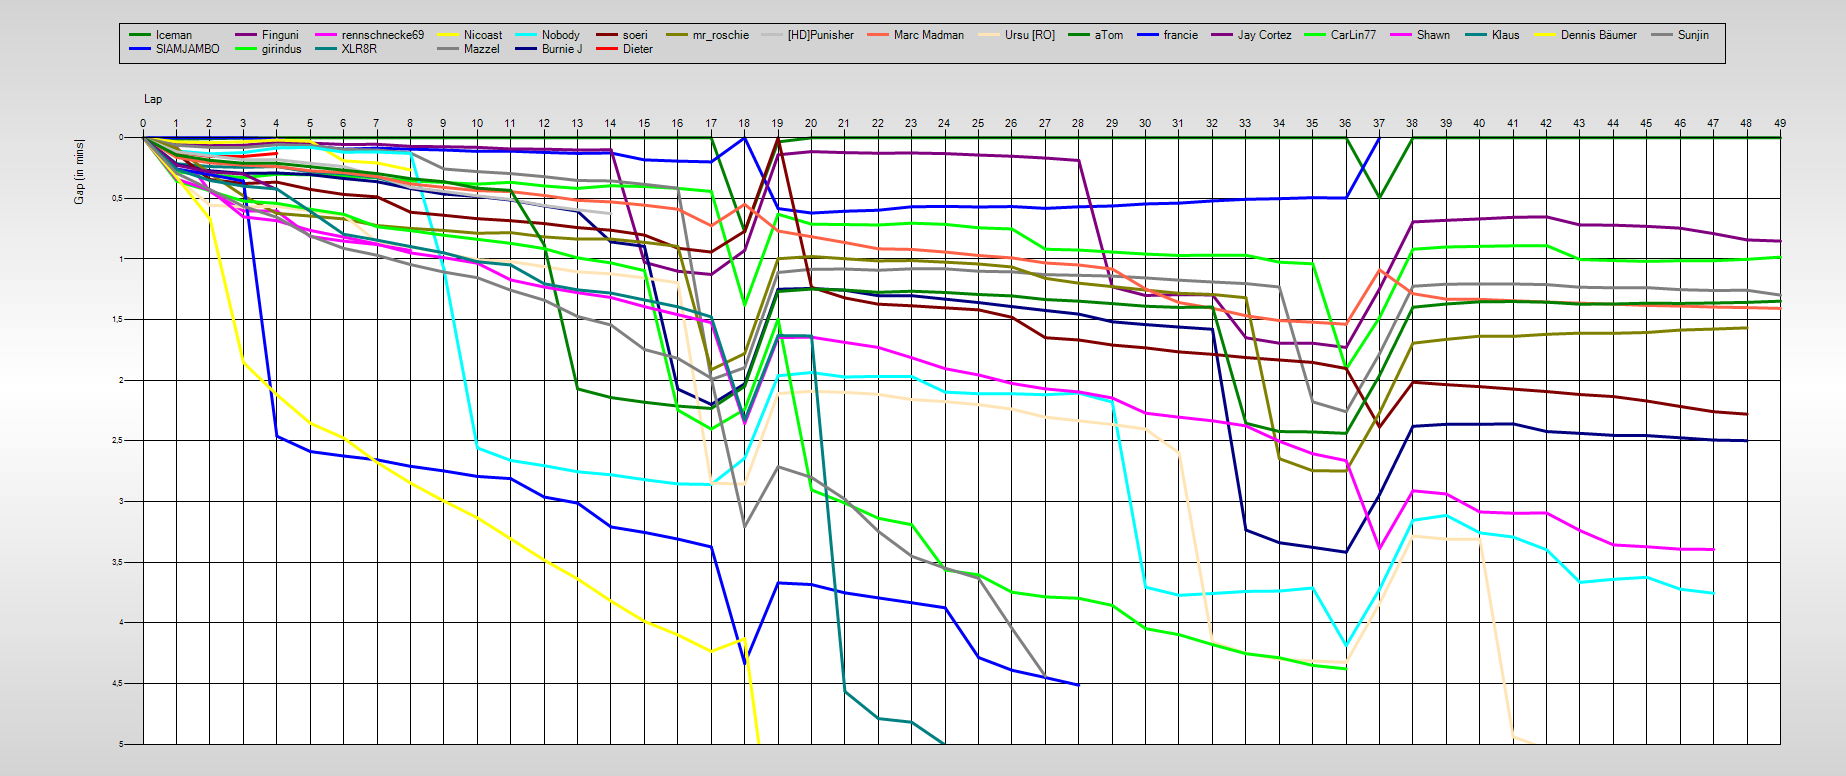The width and height of the screenshot is (1846, 776).
Task: Select the Burnie J legend entry
Action: click(x=561, y=49)
